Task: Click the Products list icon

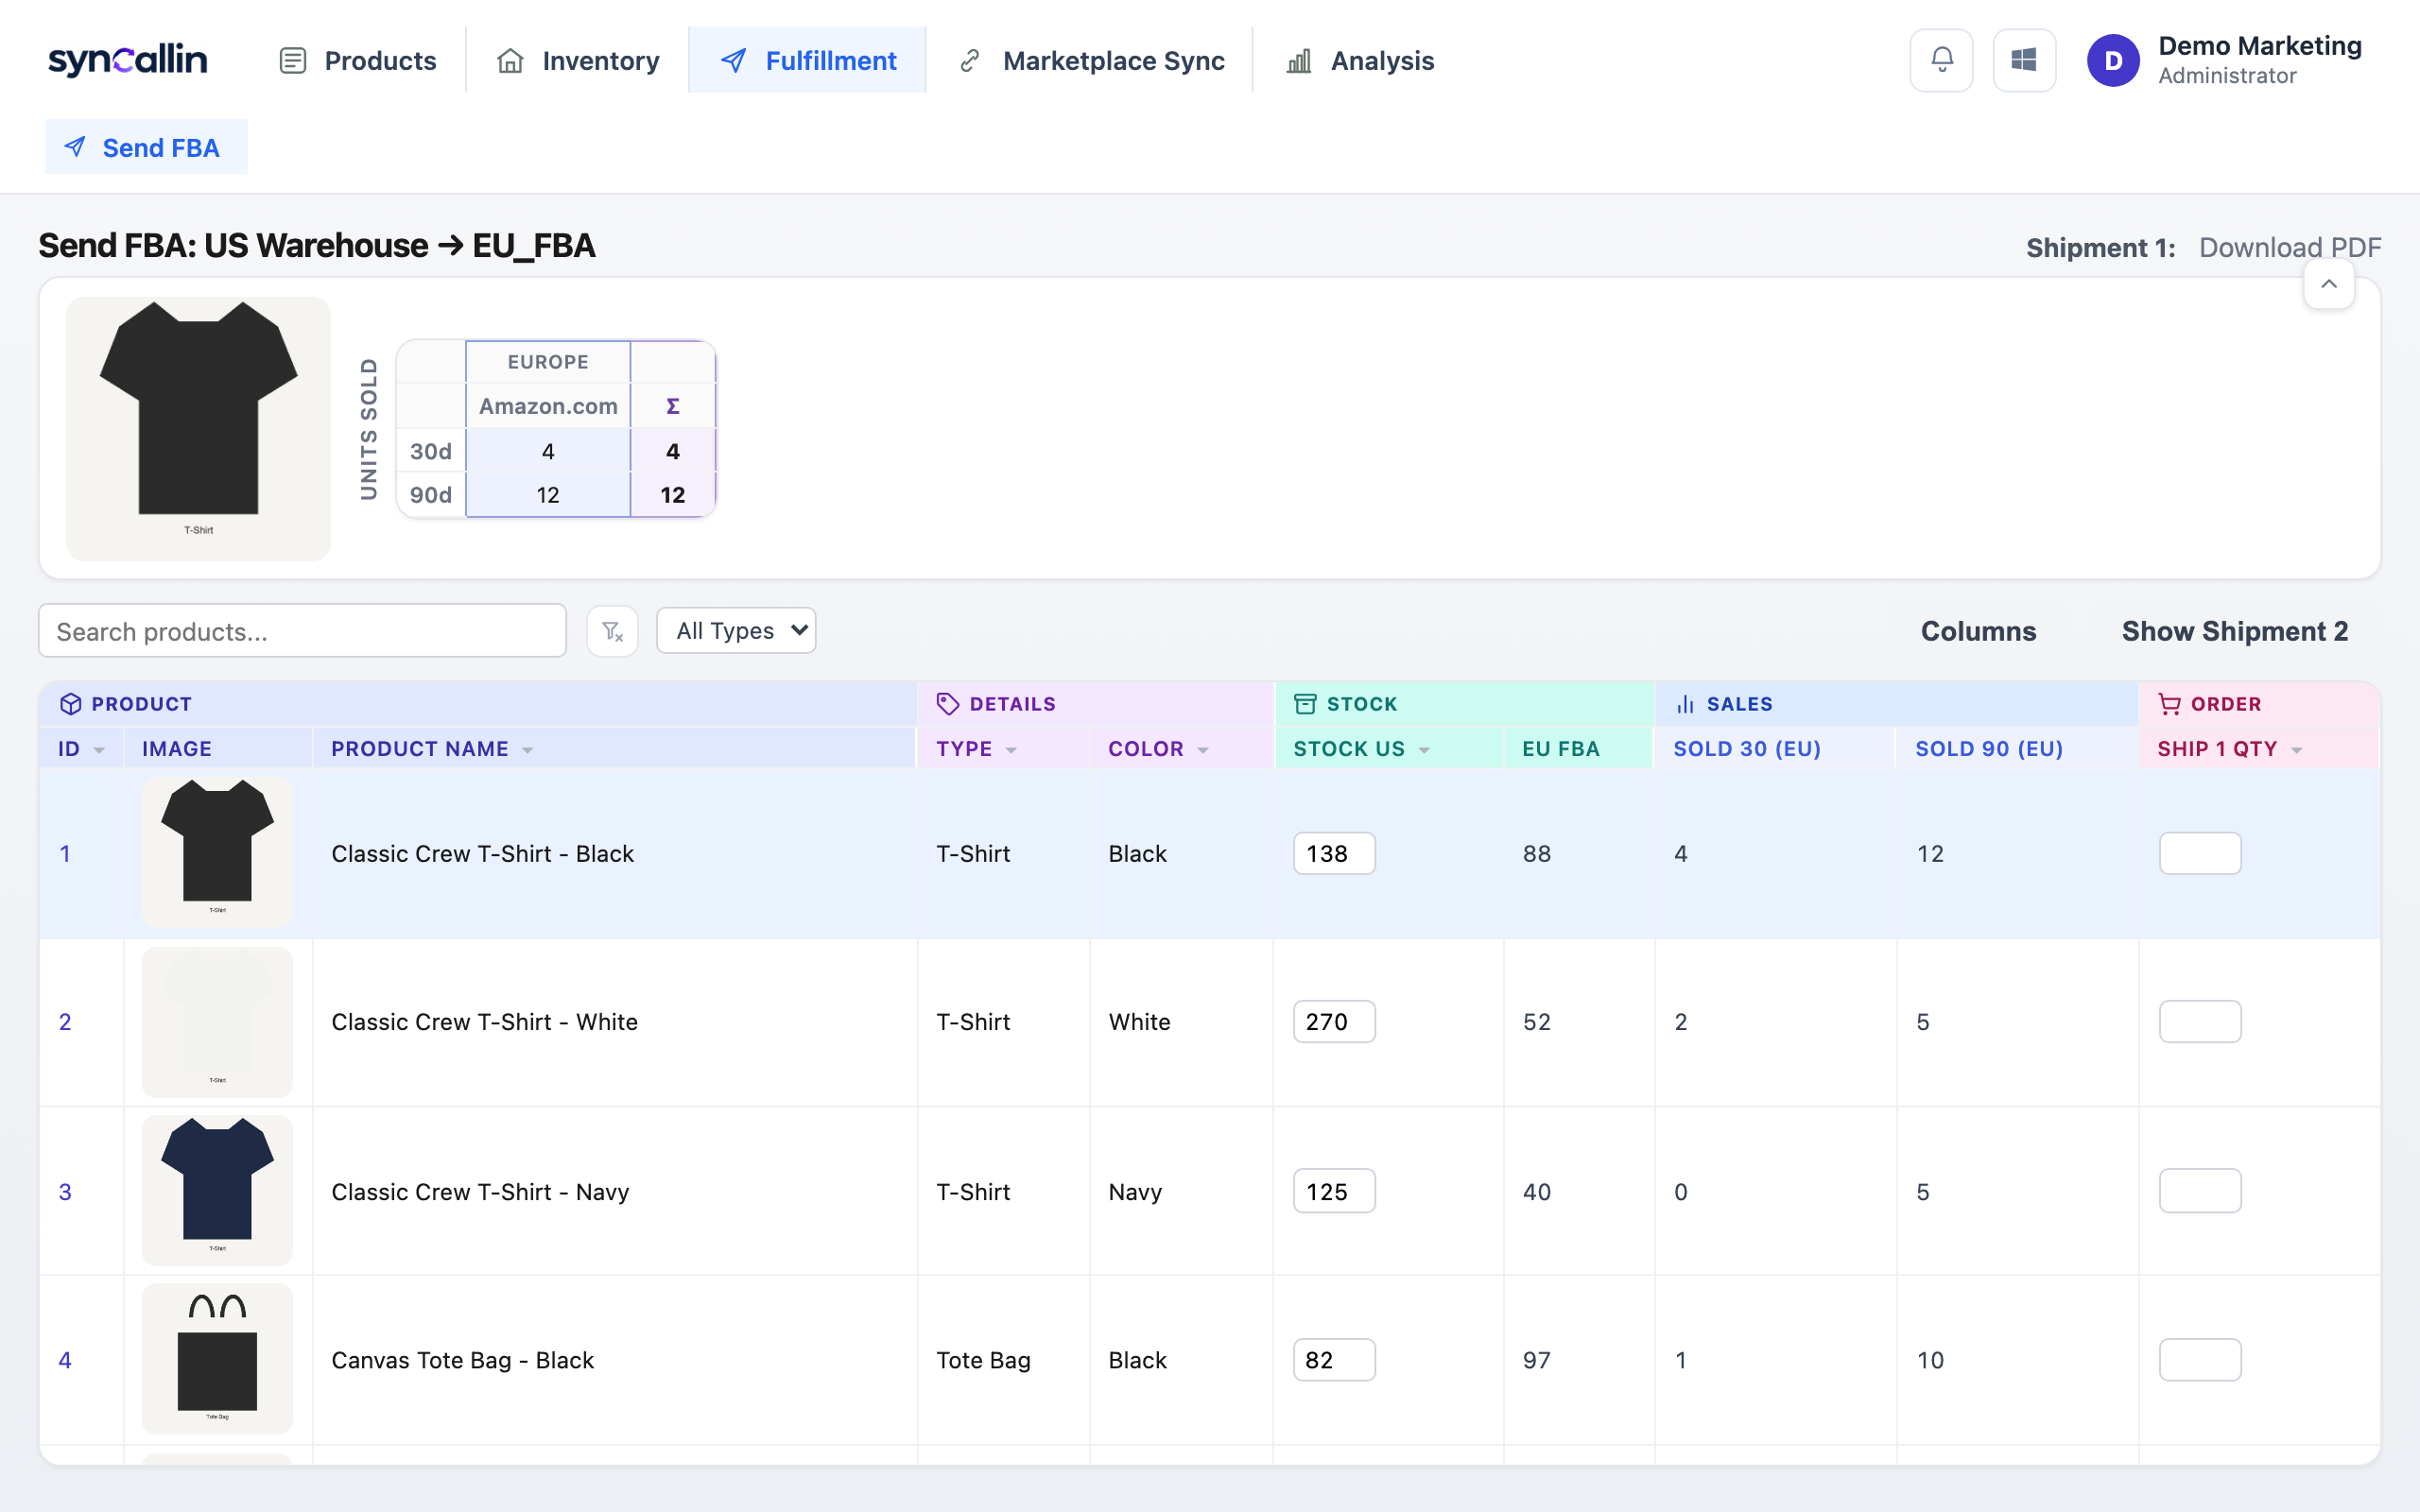Action: [292, 61]
